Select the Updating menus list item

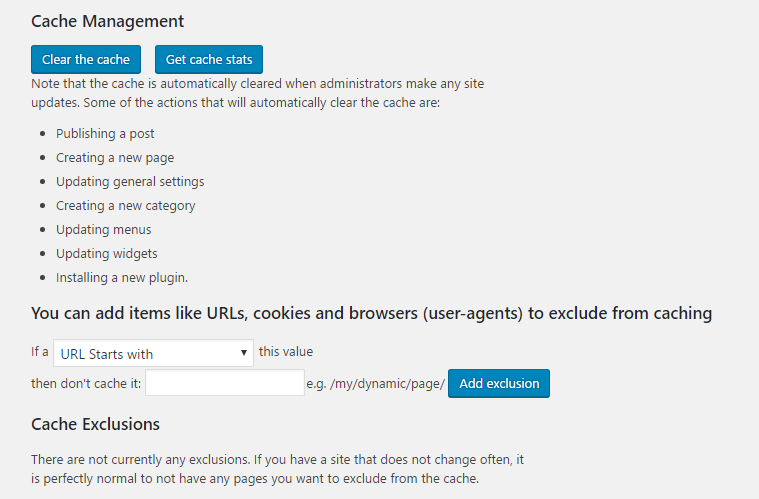[104, 229]
